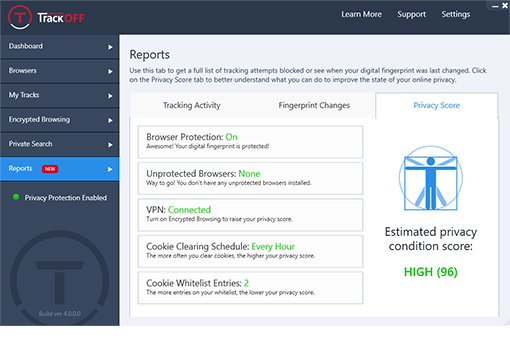Open the Support page

click(411, 14)
